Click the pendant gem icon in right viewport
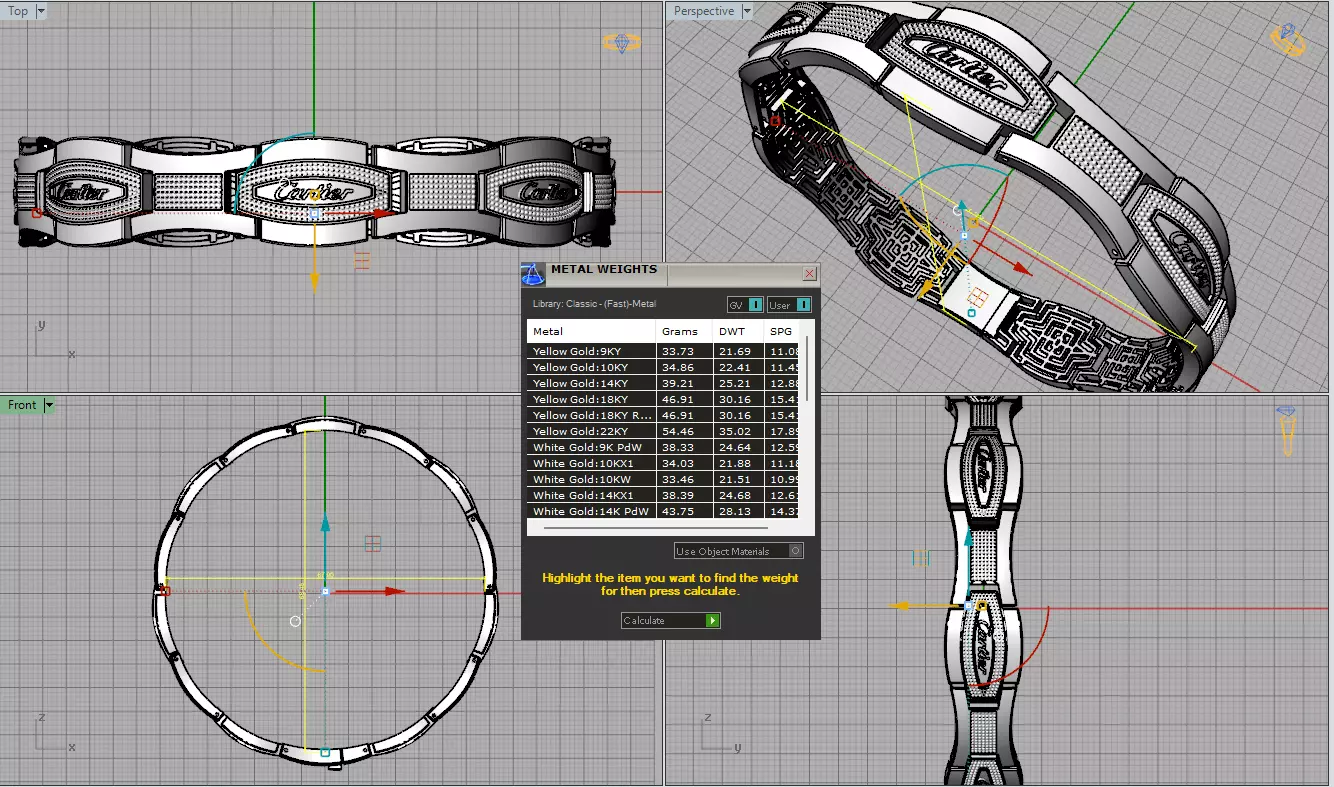 pos(1288,430)
